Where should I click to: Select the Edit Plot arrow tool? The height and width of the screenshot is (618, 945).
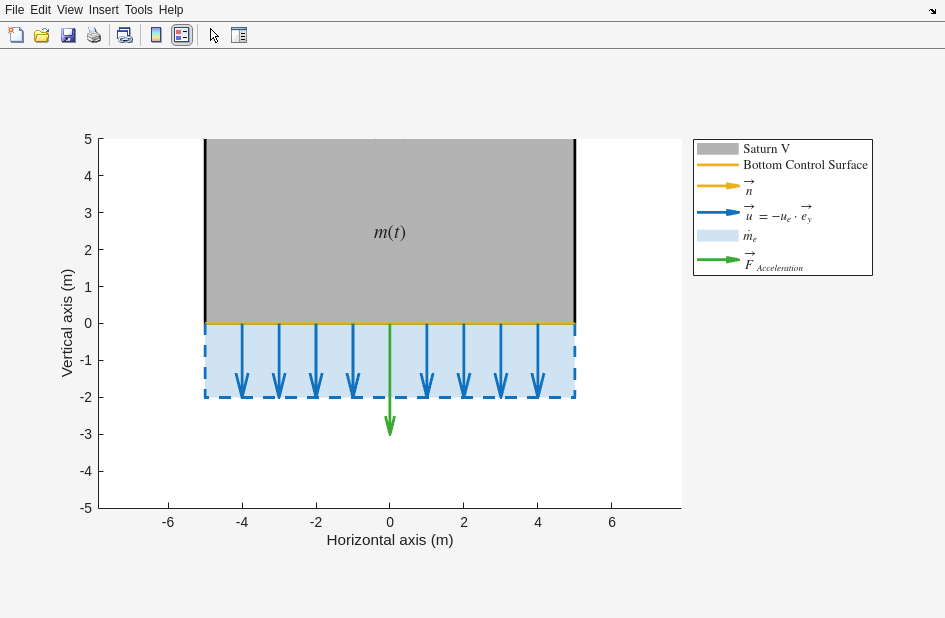214,35
